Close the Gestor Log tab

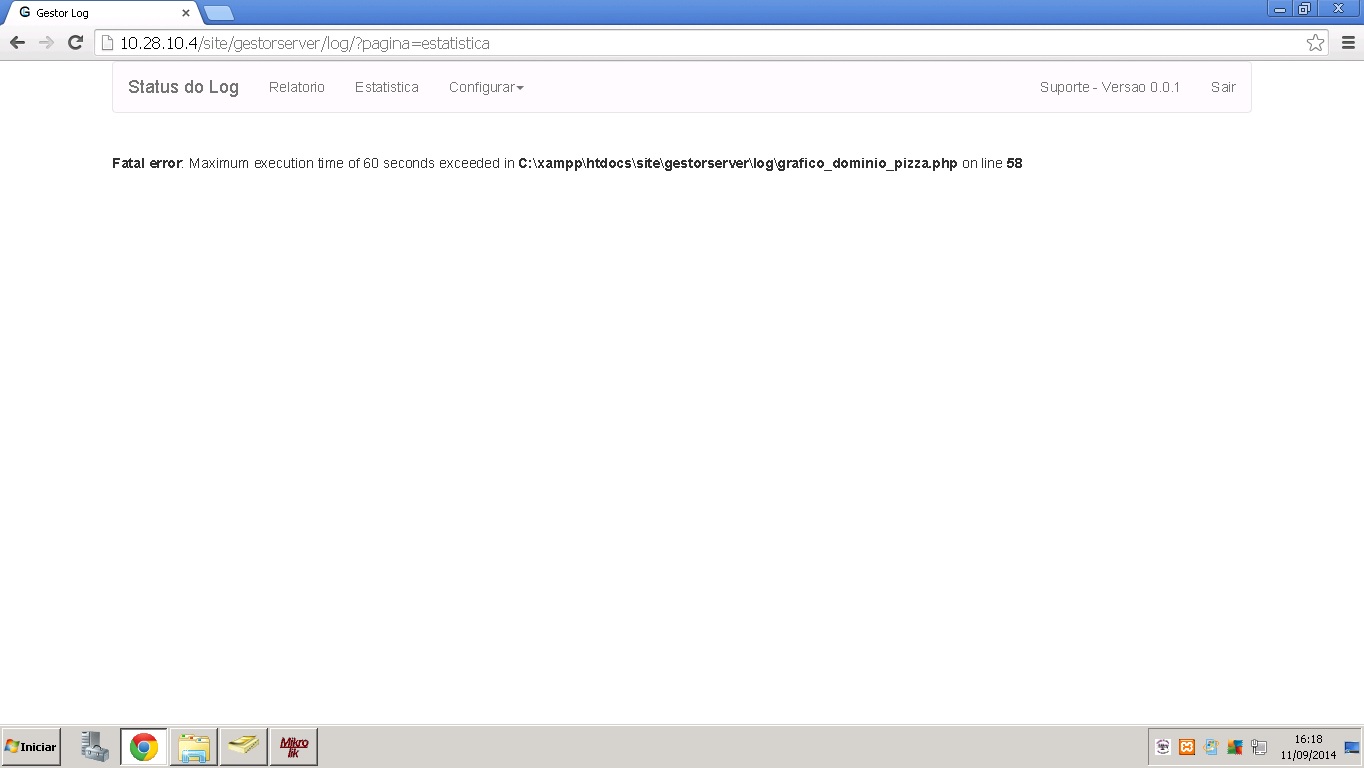(x=185, y=13)
